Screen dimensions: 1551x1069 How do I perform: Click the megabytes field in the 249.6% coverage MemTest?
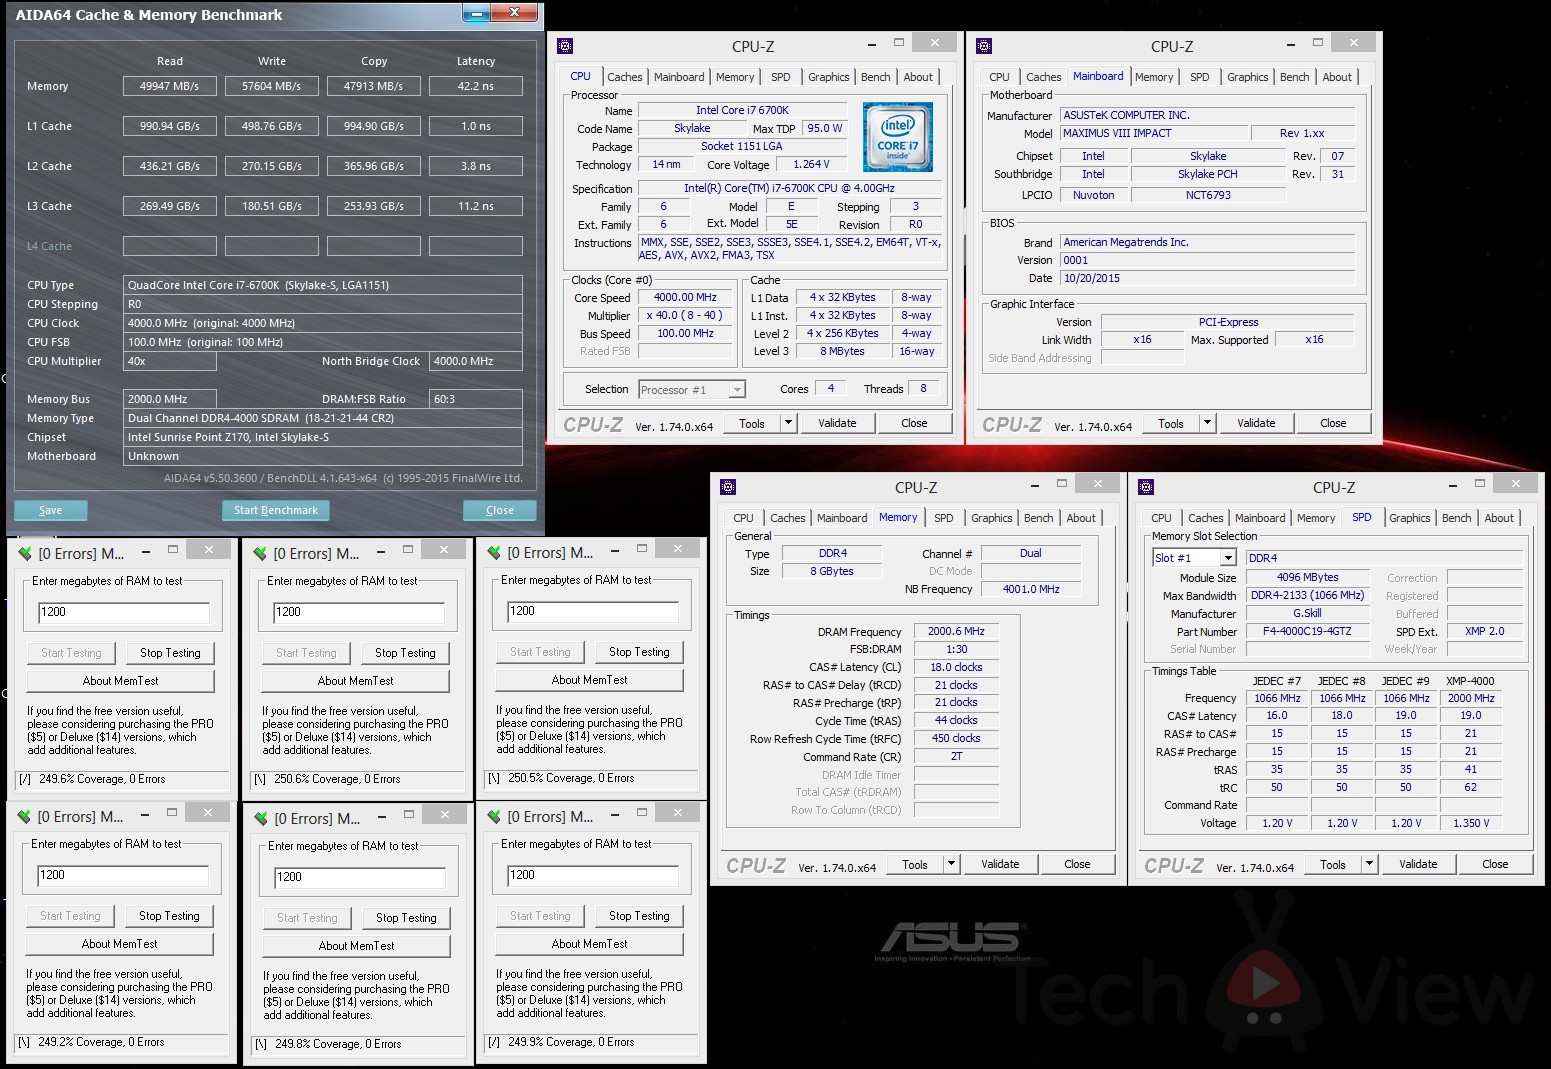point(124,612)
